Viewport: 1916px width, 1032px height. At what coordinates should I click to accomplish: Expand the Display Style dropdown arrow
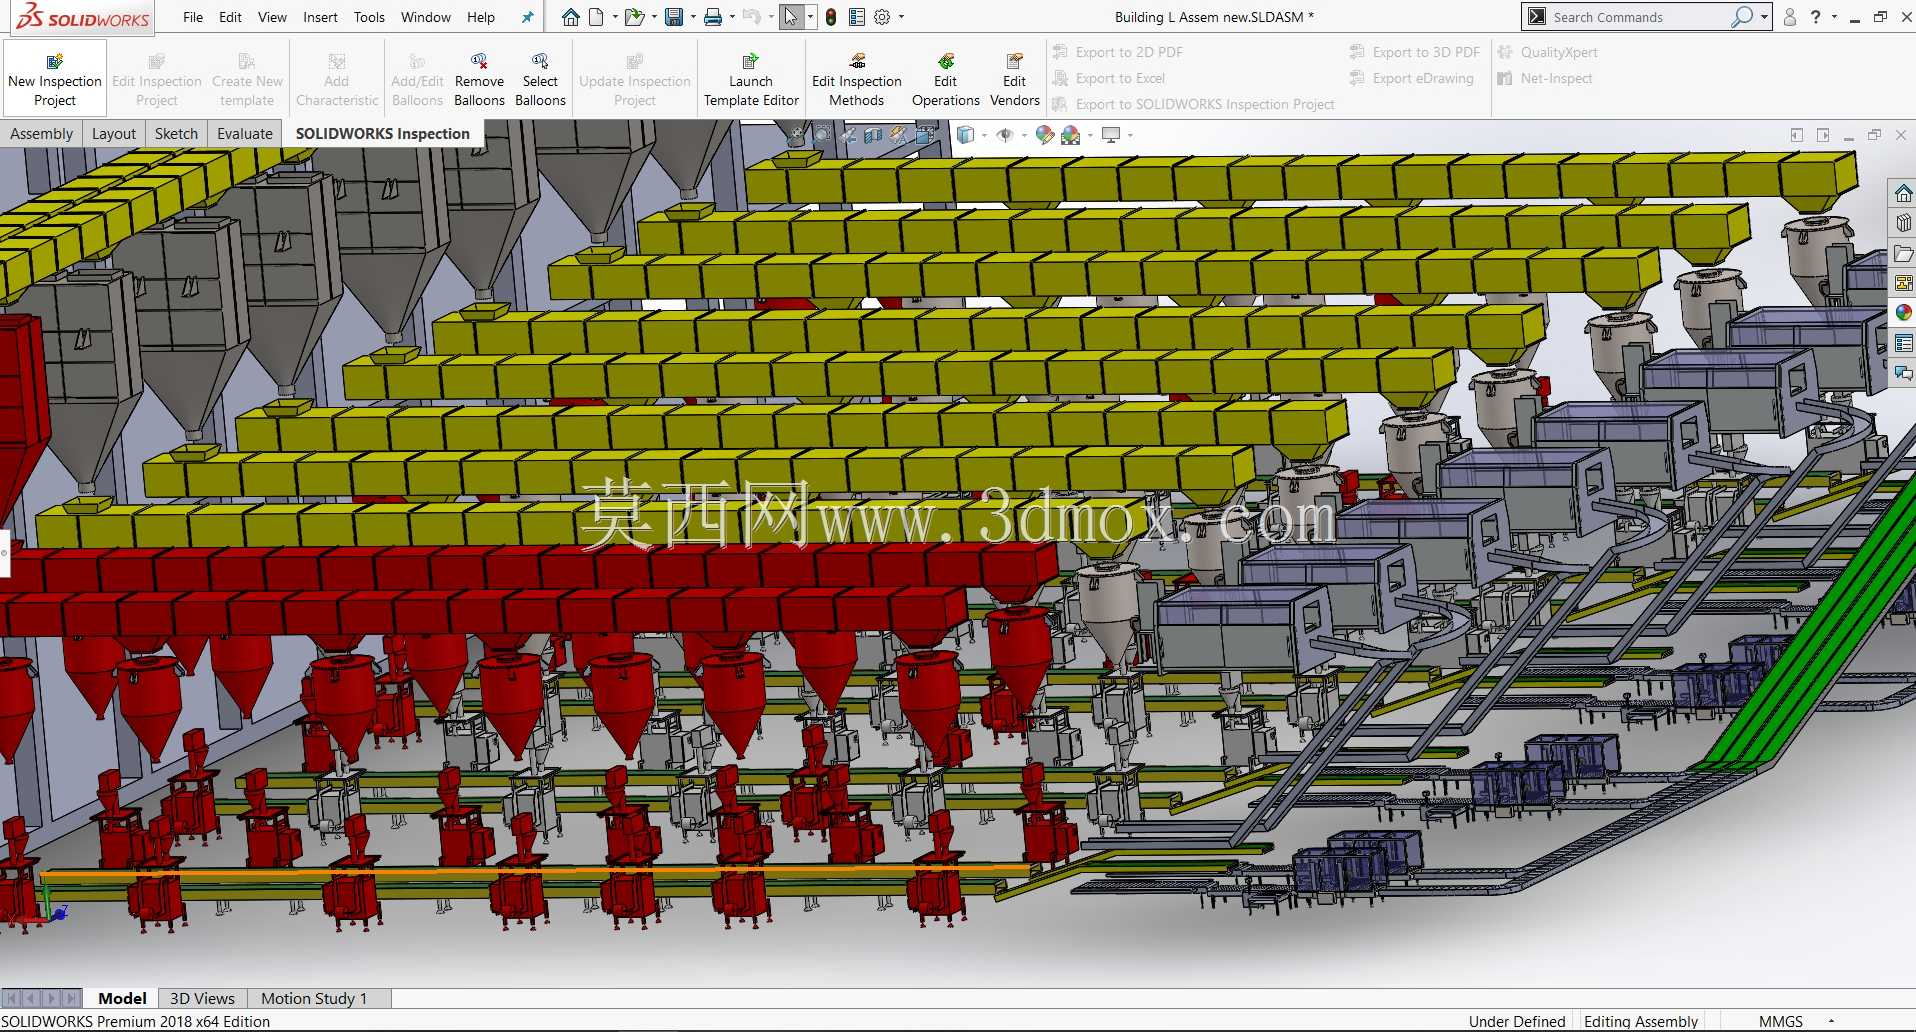click(984, 134)
